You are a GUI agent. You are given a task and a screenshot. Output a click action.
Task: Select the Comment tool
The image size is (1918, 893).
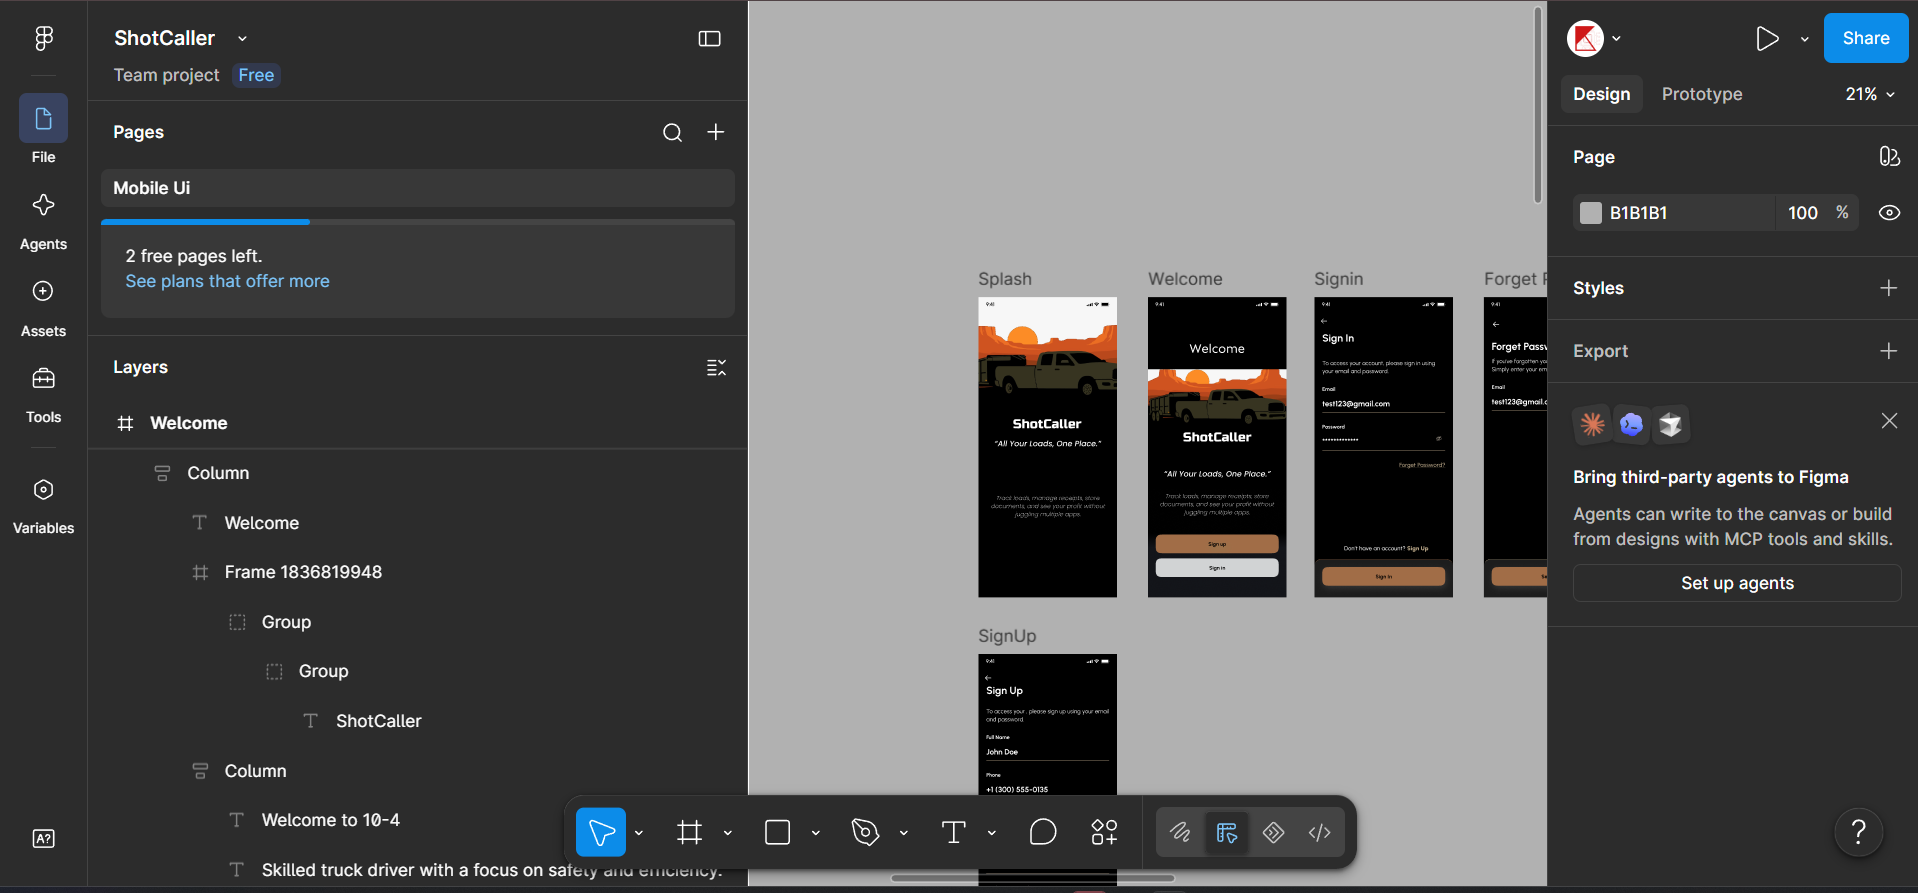pyautogui.click(x=1043, y=832)
